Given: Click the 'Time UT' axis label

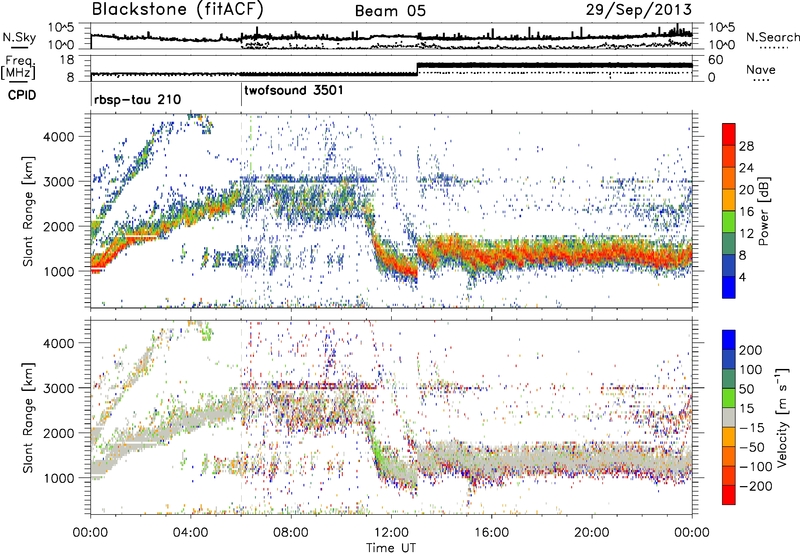Looking at the screenshot, I should tap(391, 547).
